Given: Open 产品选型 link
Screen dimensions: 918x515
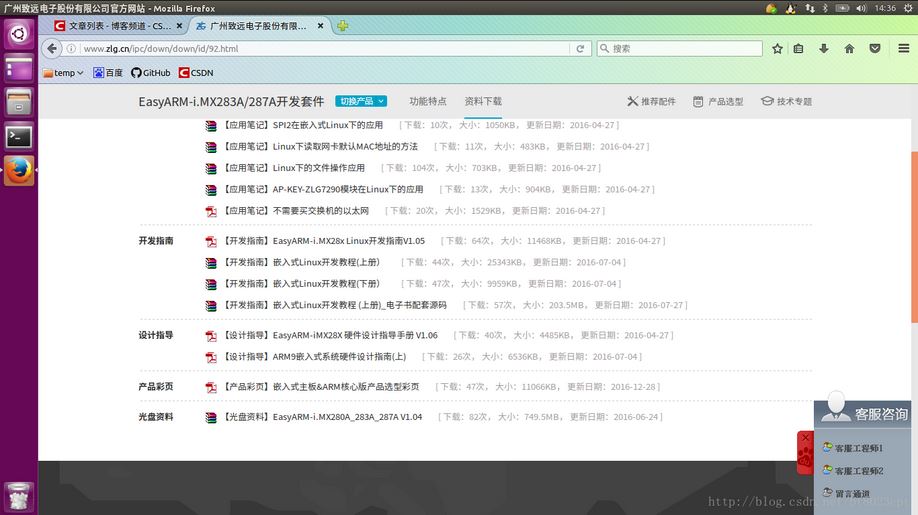Looking at the screenshot, I should pos(718,101).
